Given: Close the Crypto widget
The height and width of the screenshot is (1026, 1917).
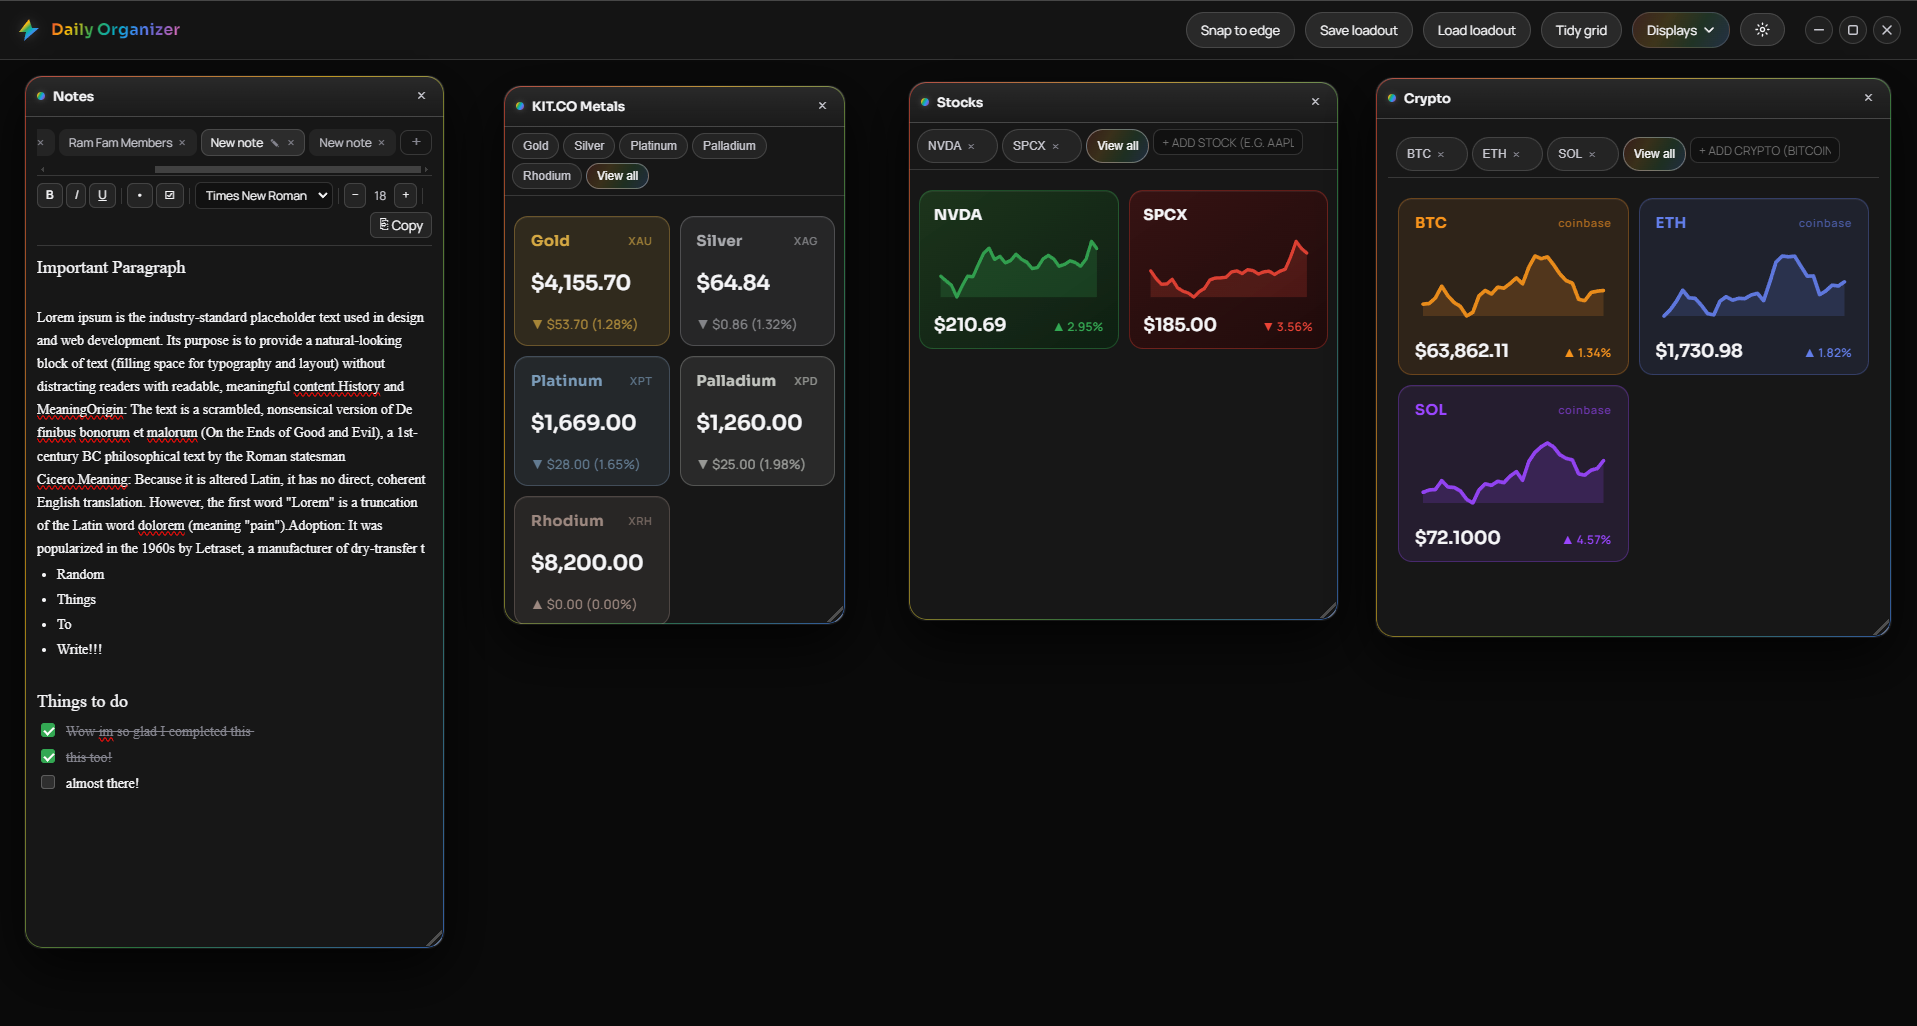Looking at the screenshot, I should click(1868, 98).
